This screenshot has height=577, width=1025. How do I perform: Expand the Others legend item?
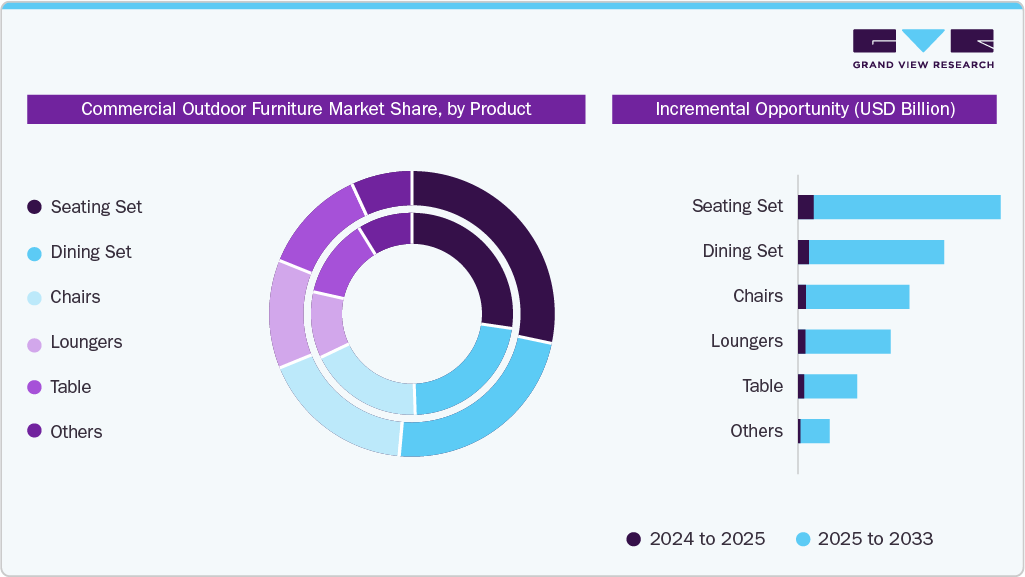77,432
